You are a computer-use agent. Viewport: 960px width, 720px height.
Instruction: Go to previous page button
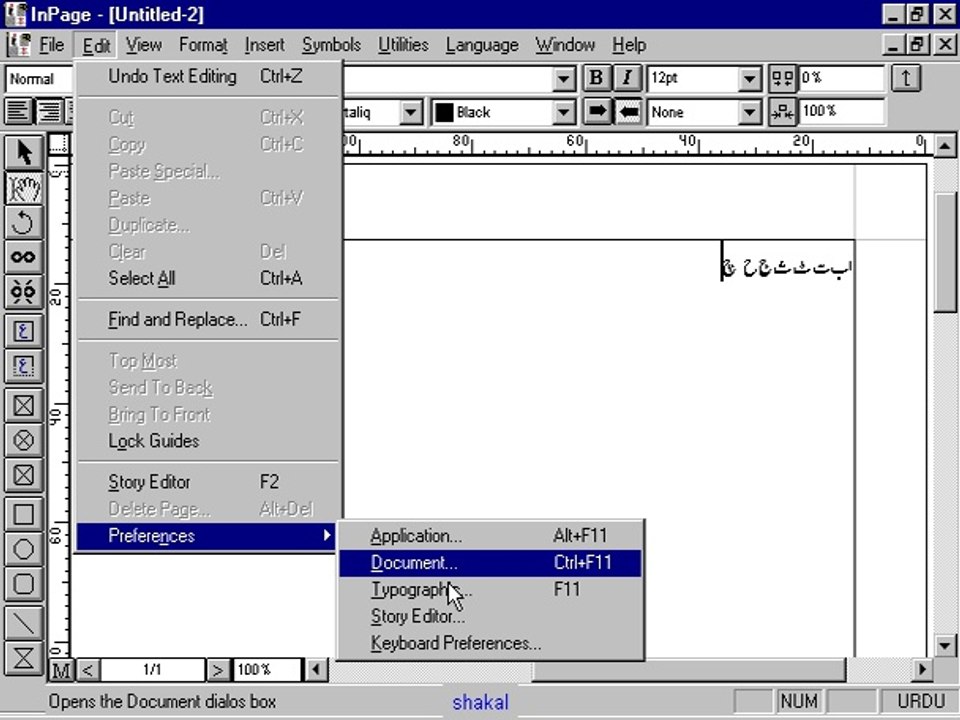coord(88,670)
